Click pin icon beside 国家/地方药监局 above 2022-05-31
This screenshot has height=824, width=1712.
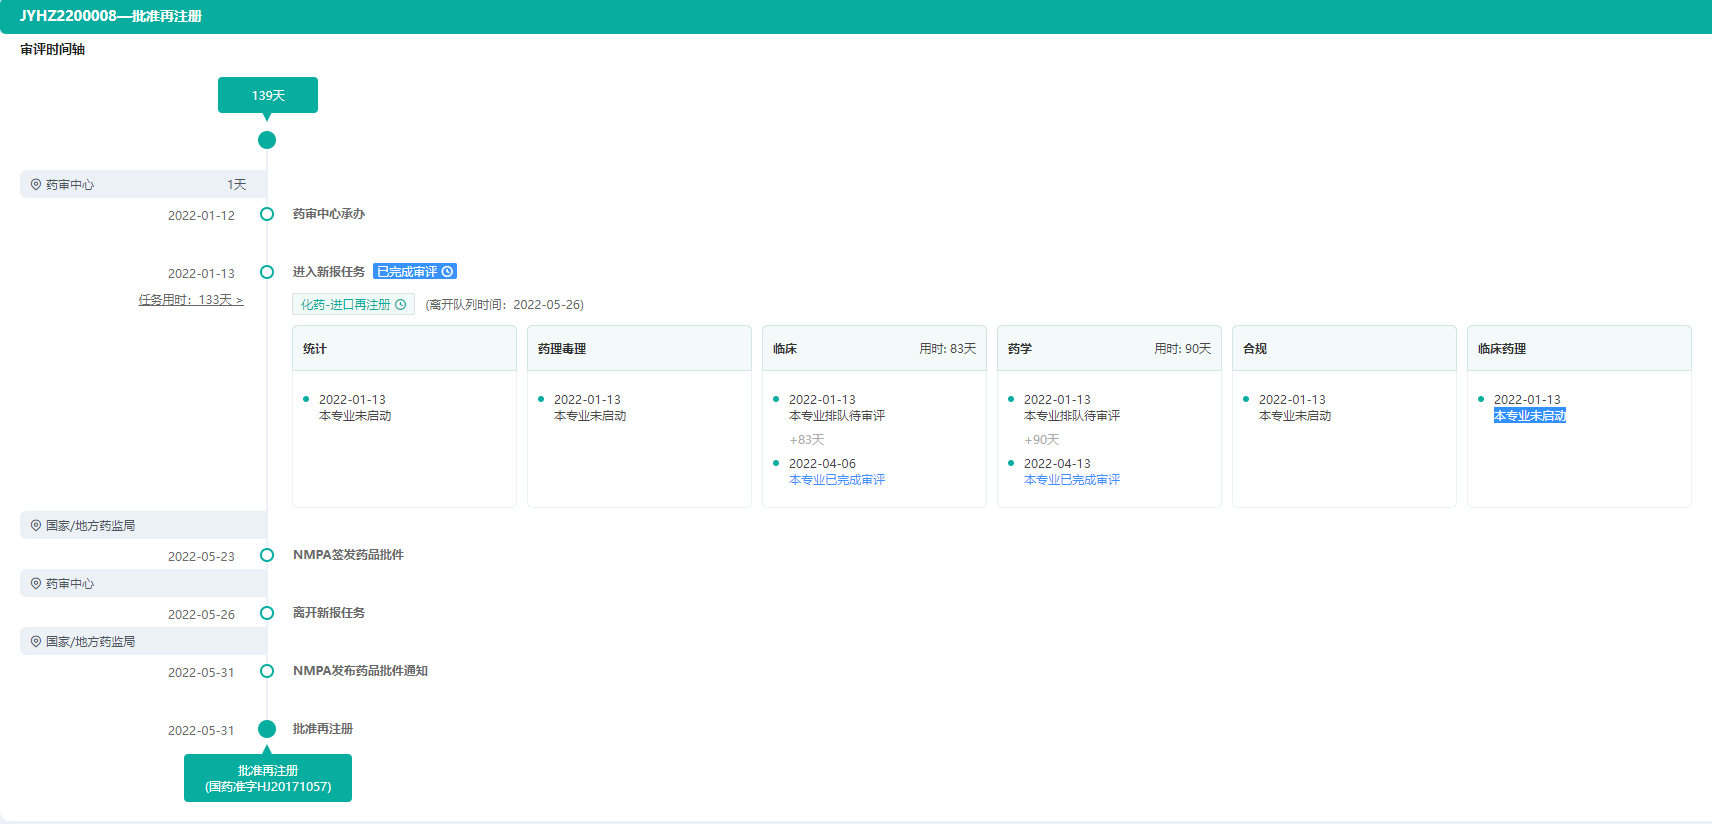tap(36, 642)
